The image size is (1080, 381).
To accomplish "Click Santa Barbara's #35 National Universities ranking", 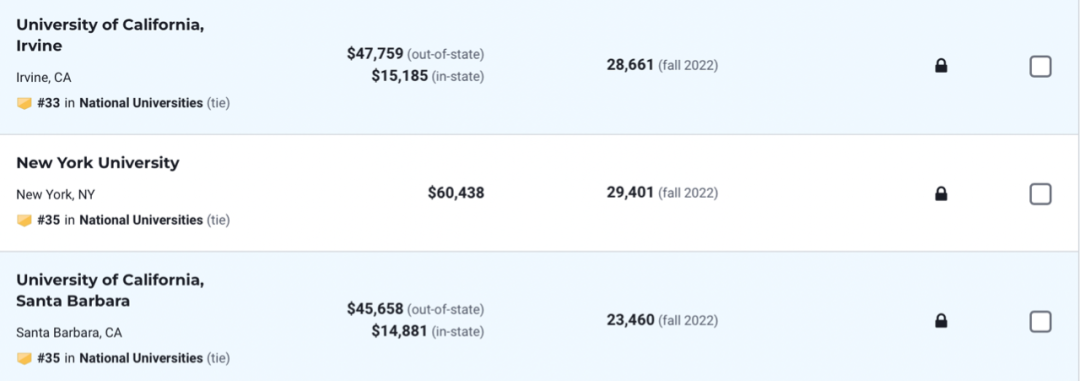I will tap(134, 358).
